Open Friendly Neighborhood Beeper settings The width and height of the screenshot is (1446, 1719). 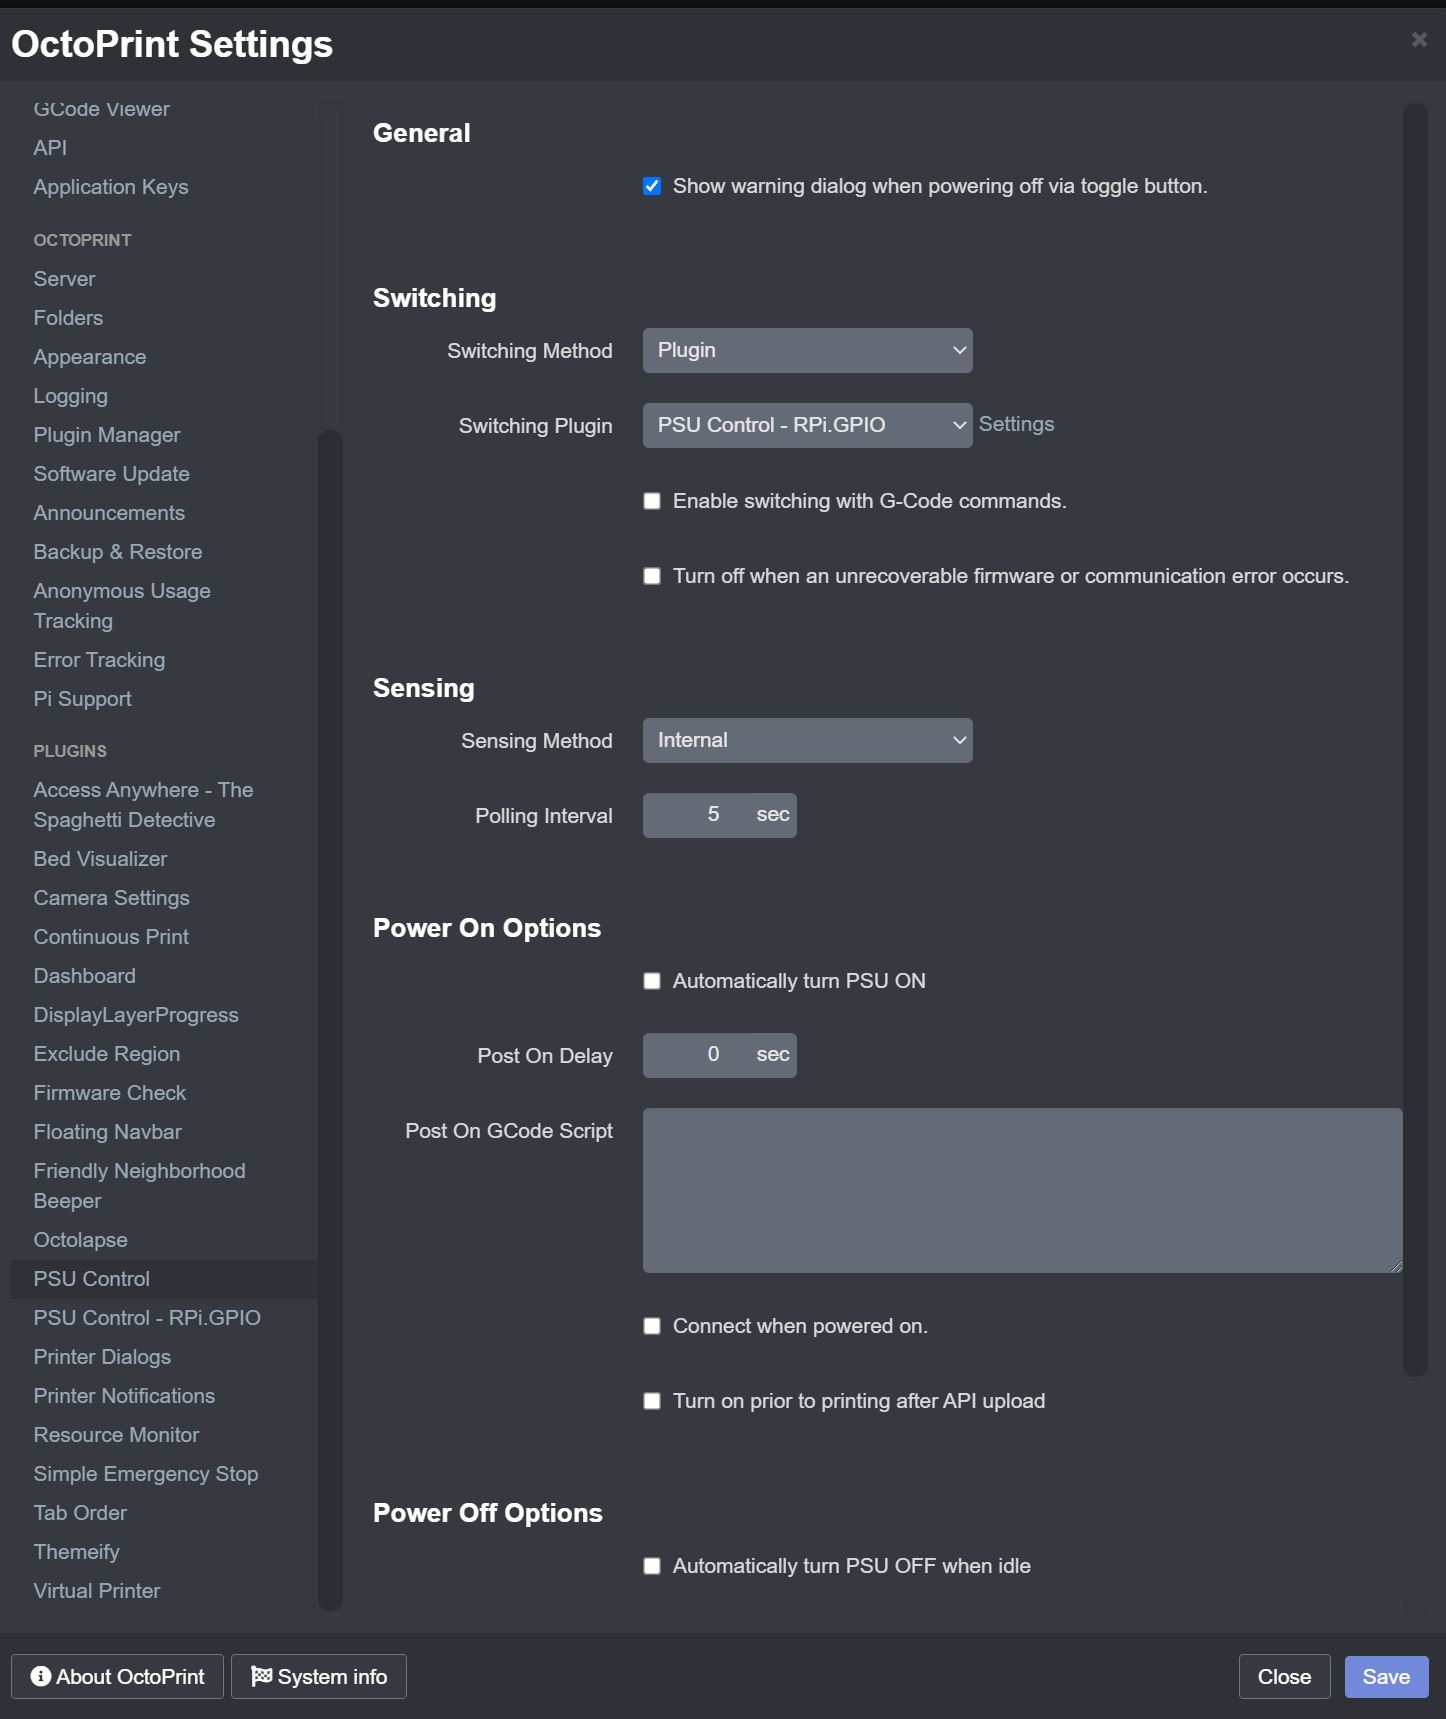139,1186
